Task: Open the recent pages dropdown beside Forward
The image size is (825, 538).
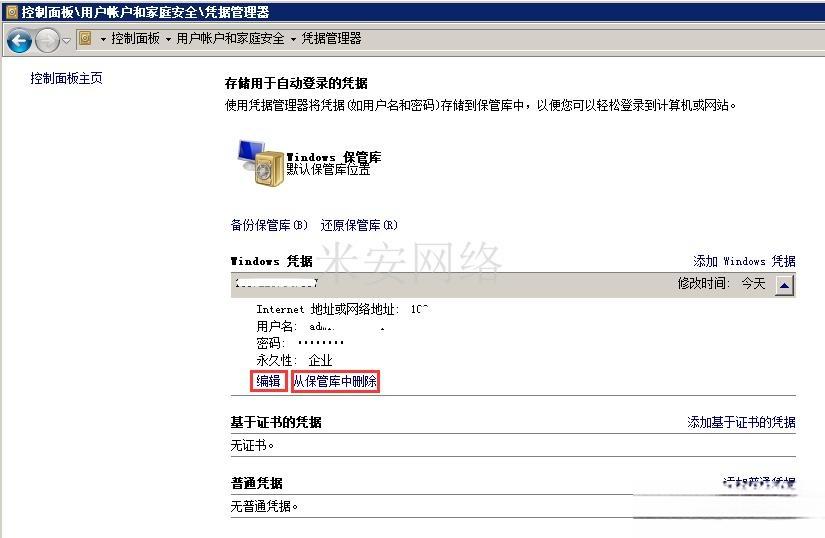Action: click(66, 40)
